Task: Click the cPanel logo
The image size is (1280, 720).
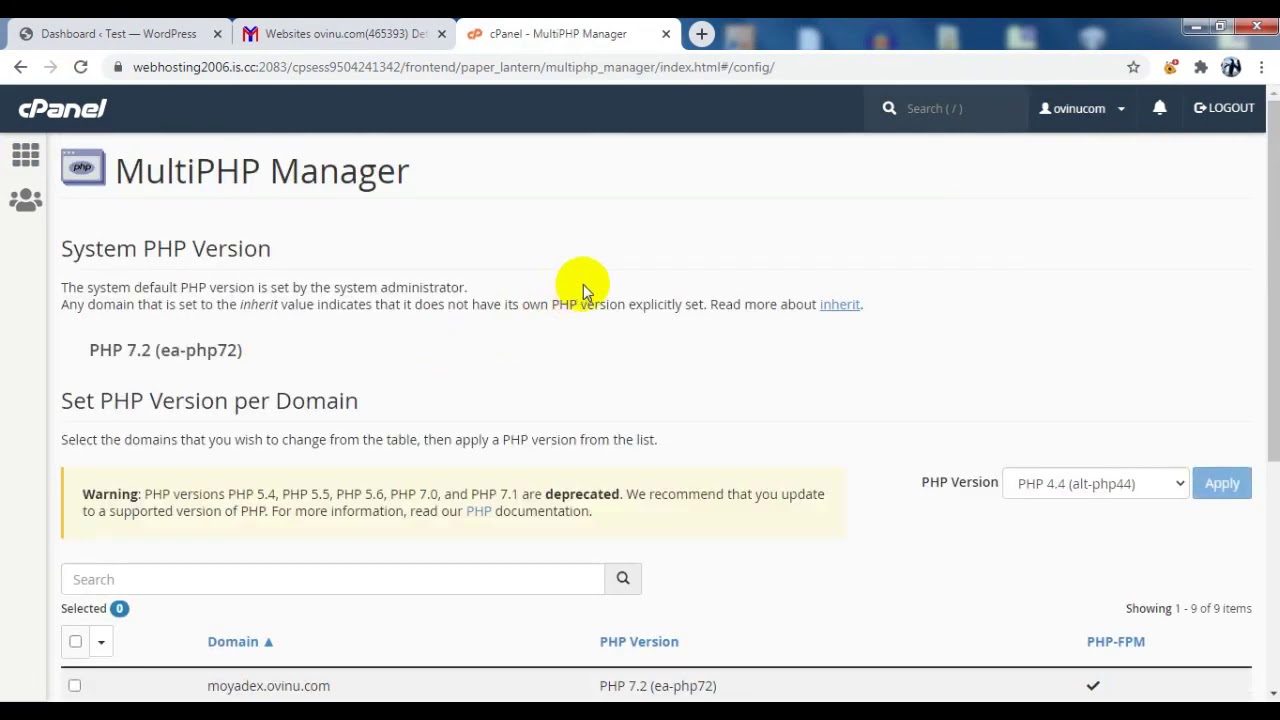Action: tap(62, 108)
